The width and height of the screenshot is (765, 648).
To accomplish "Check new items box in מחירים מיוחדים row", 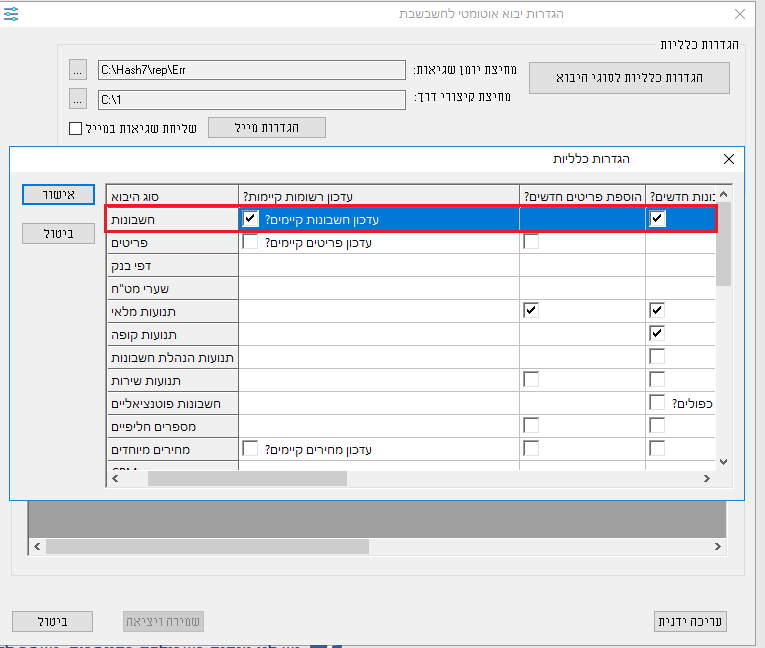I will 531,448.
